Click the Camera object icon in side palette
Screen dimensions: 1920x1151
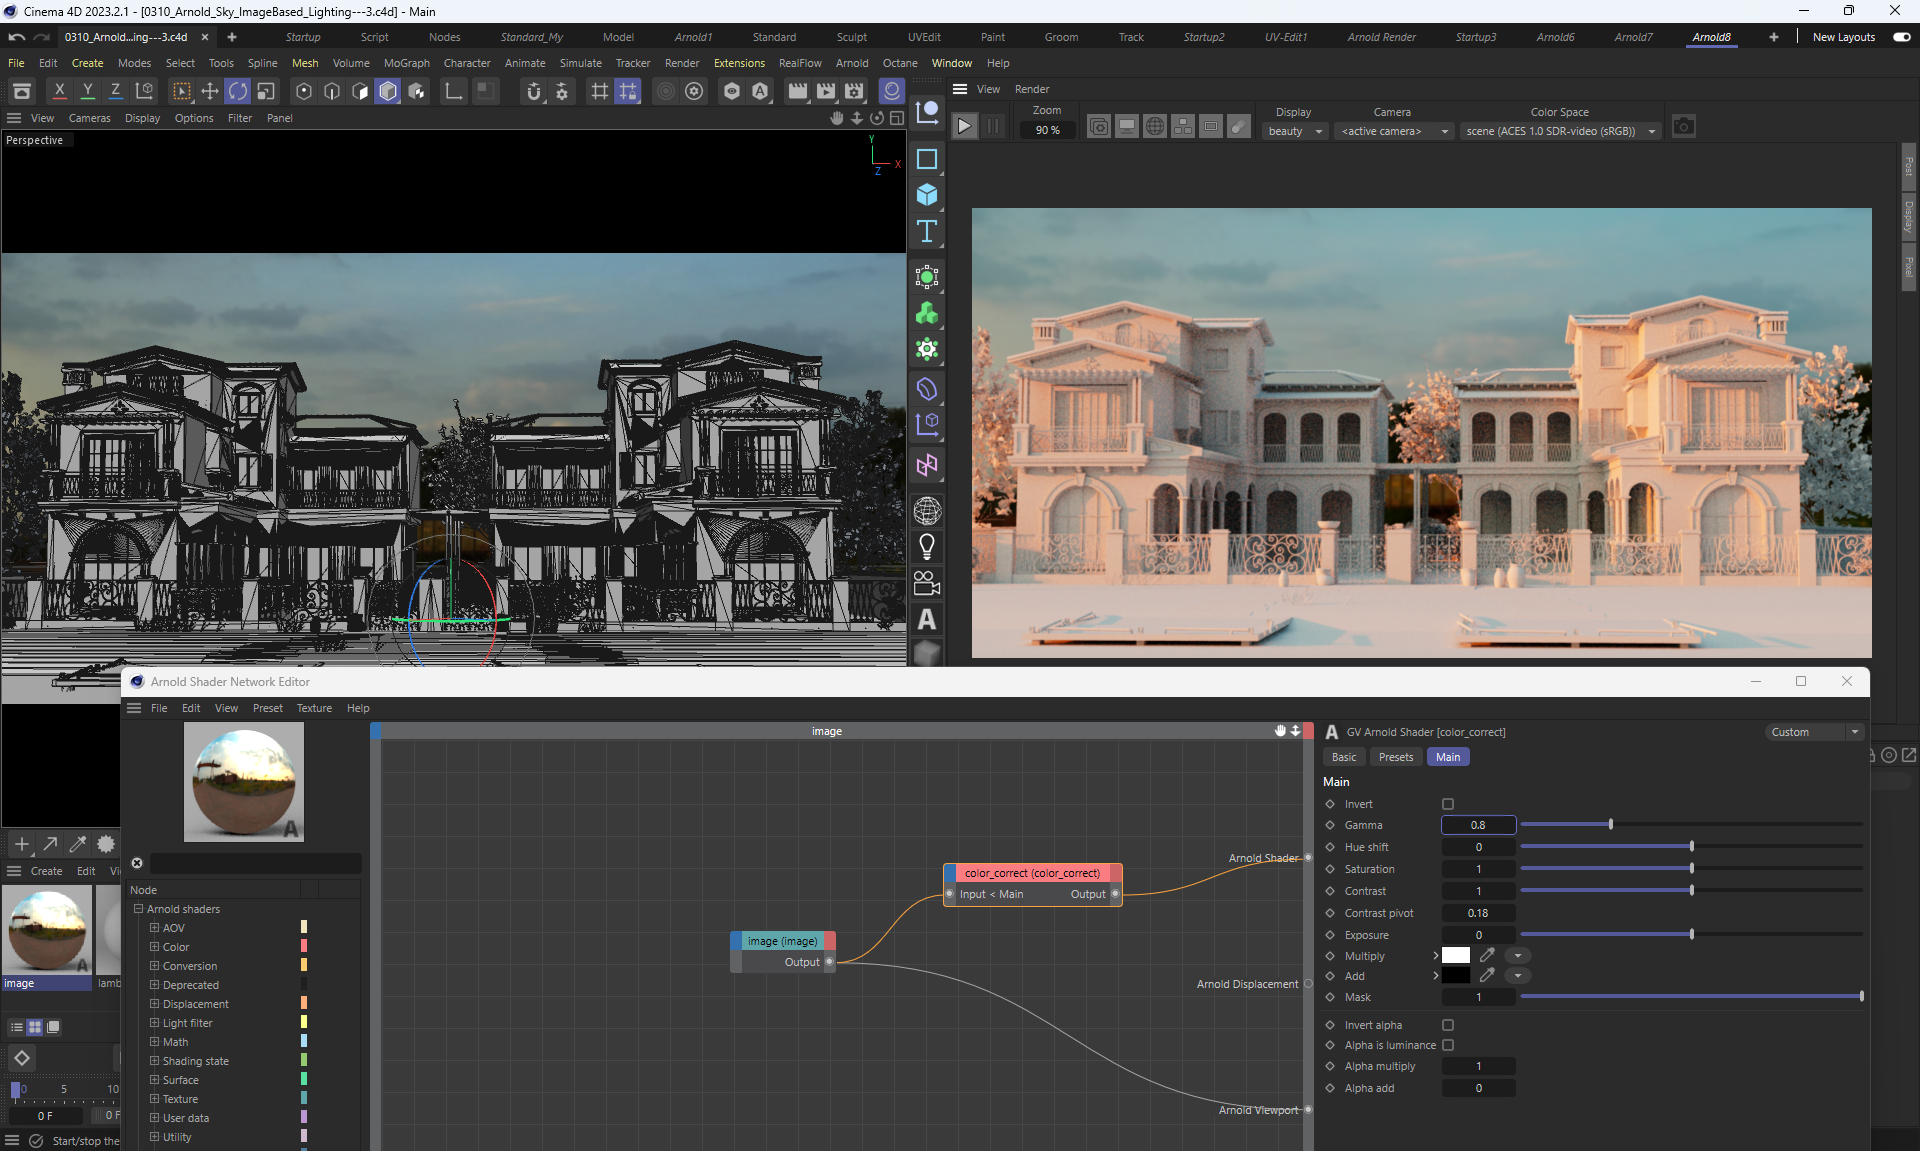pyautogui.click(x=927, y=583)
